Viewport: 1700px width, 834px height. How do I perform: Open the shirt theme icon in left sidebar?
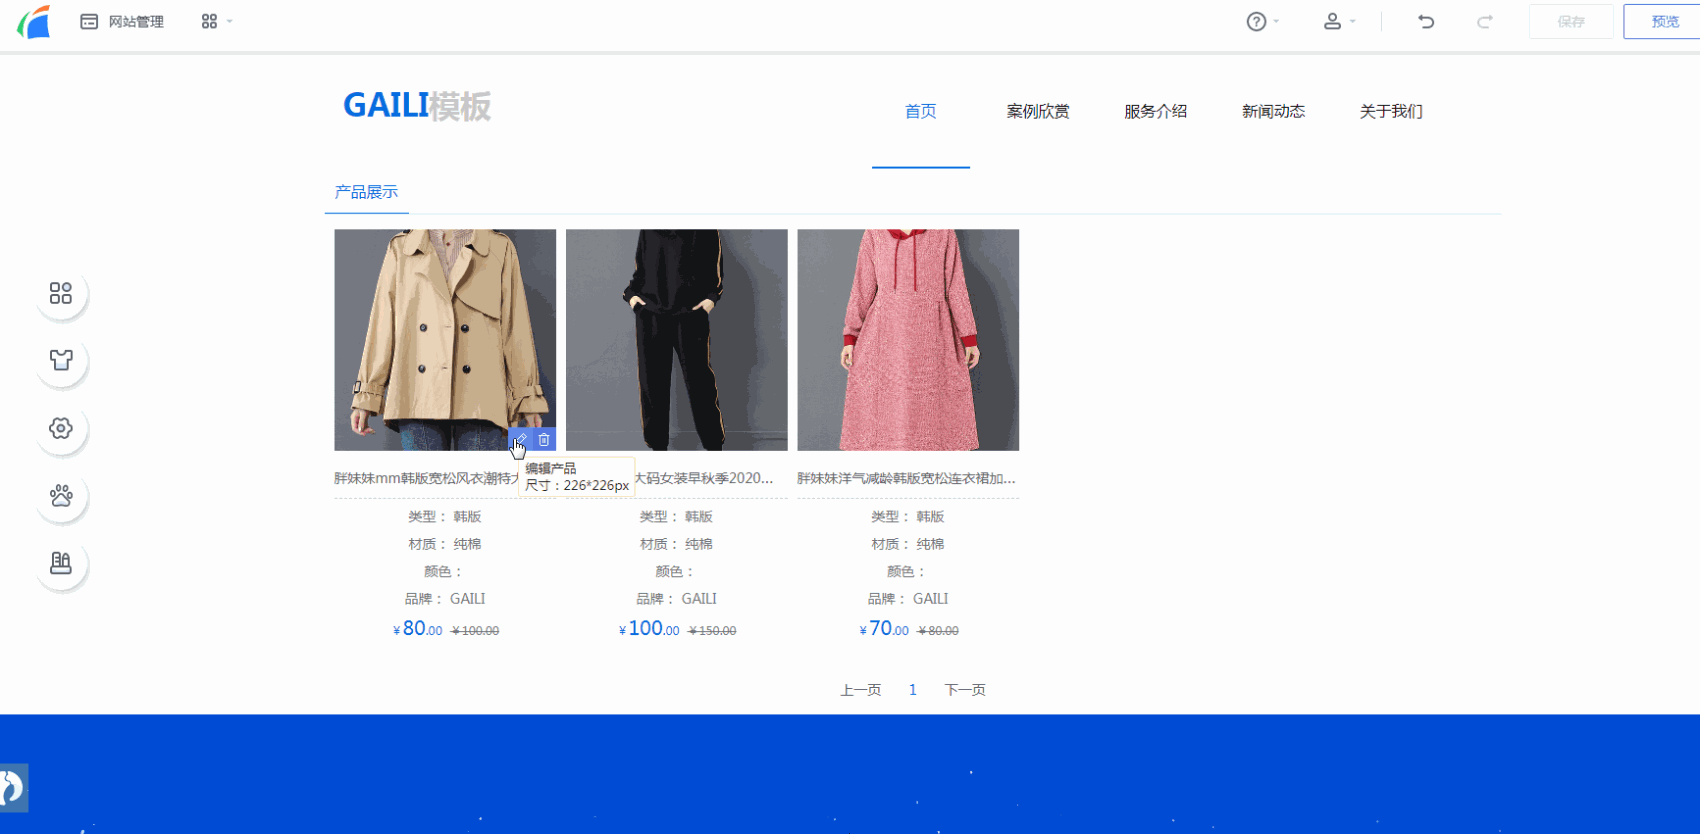pyautogui.click(x=61, y=360)
